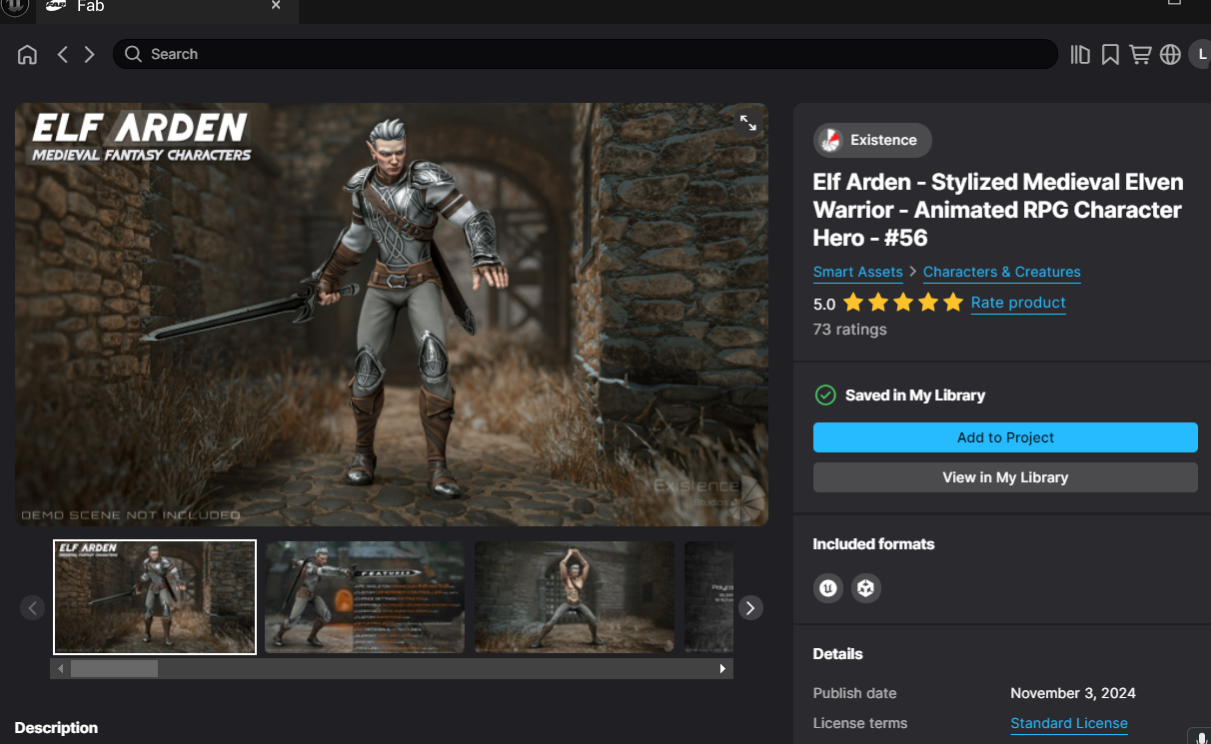The image size is (1211, 744).
Task: Click the Saved in My Library checkmark icon
Action: [x=825, y=395]
